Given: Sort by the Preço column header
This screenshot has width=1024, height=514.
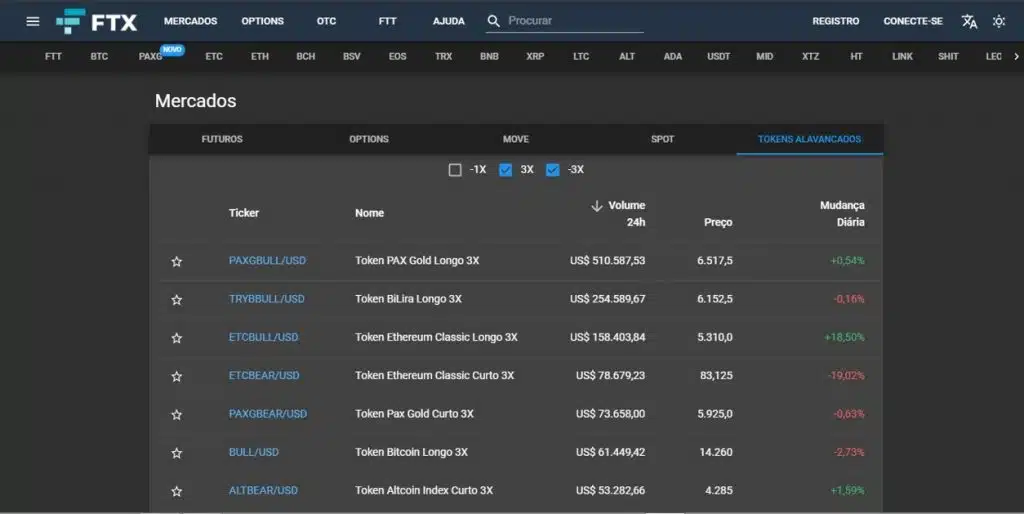Looking at the screenshot, I should click(x=718, y=223).
